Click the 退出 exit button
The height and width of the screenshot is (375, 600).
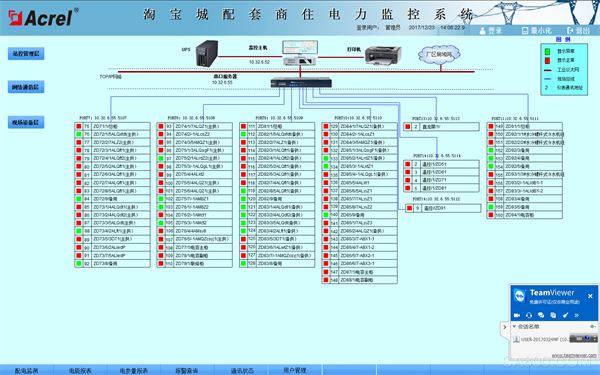[x=578, y=31]
